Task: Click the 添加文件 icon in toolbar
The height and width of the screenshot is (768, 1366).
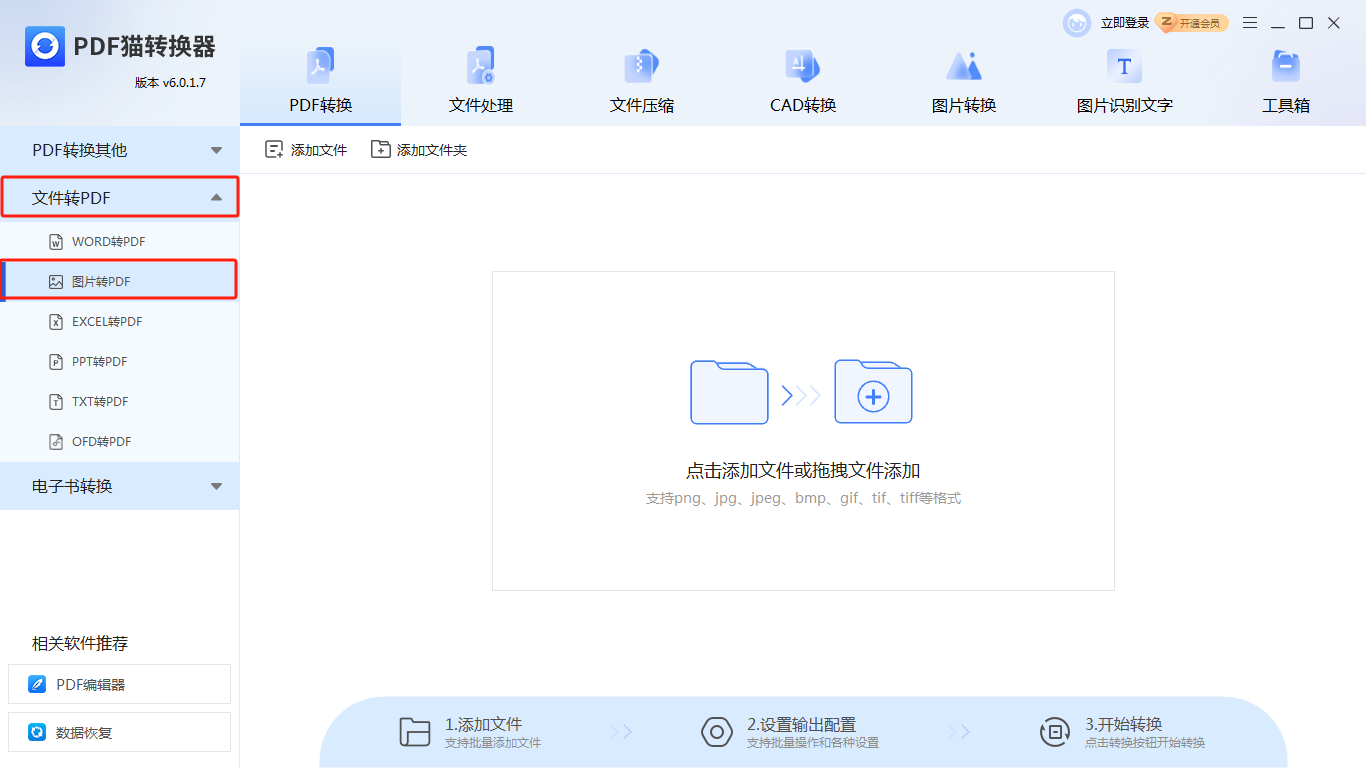Action: tap(274, 149)
